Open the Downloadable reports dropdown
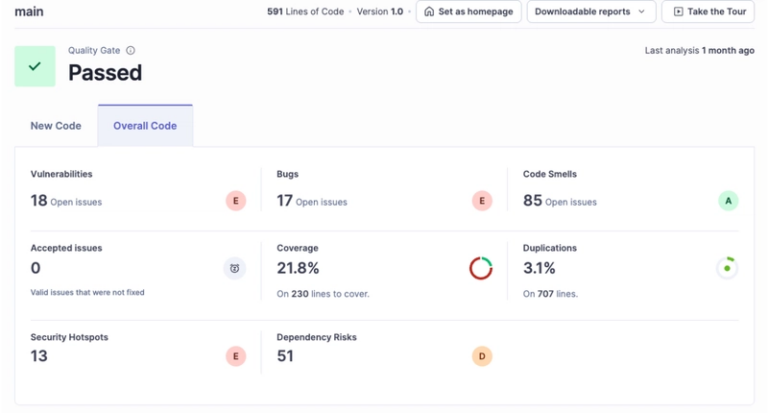This screenshot has height=413, width=768. pyautogui.click(x=591, y=12)
